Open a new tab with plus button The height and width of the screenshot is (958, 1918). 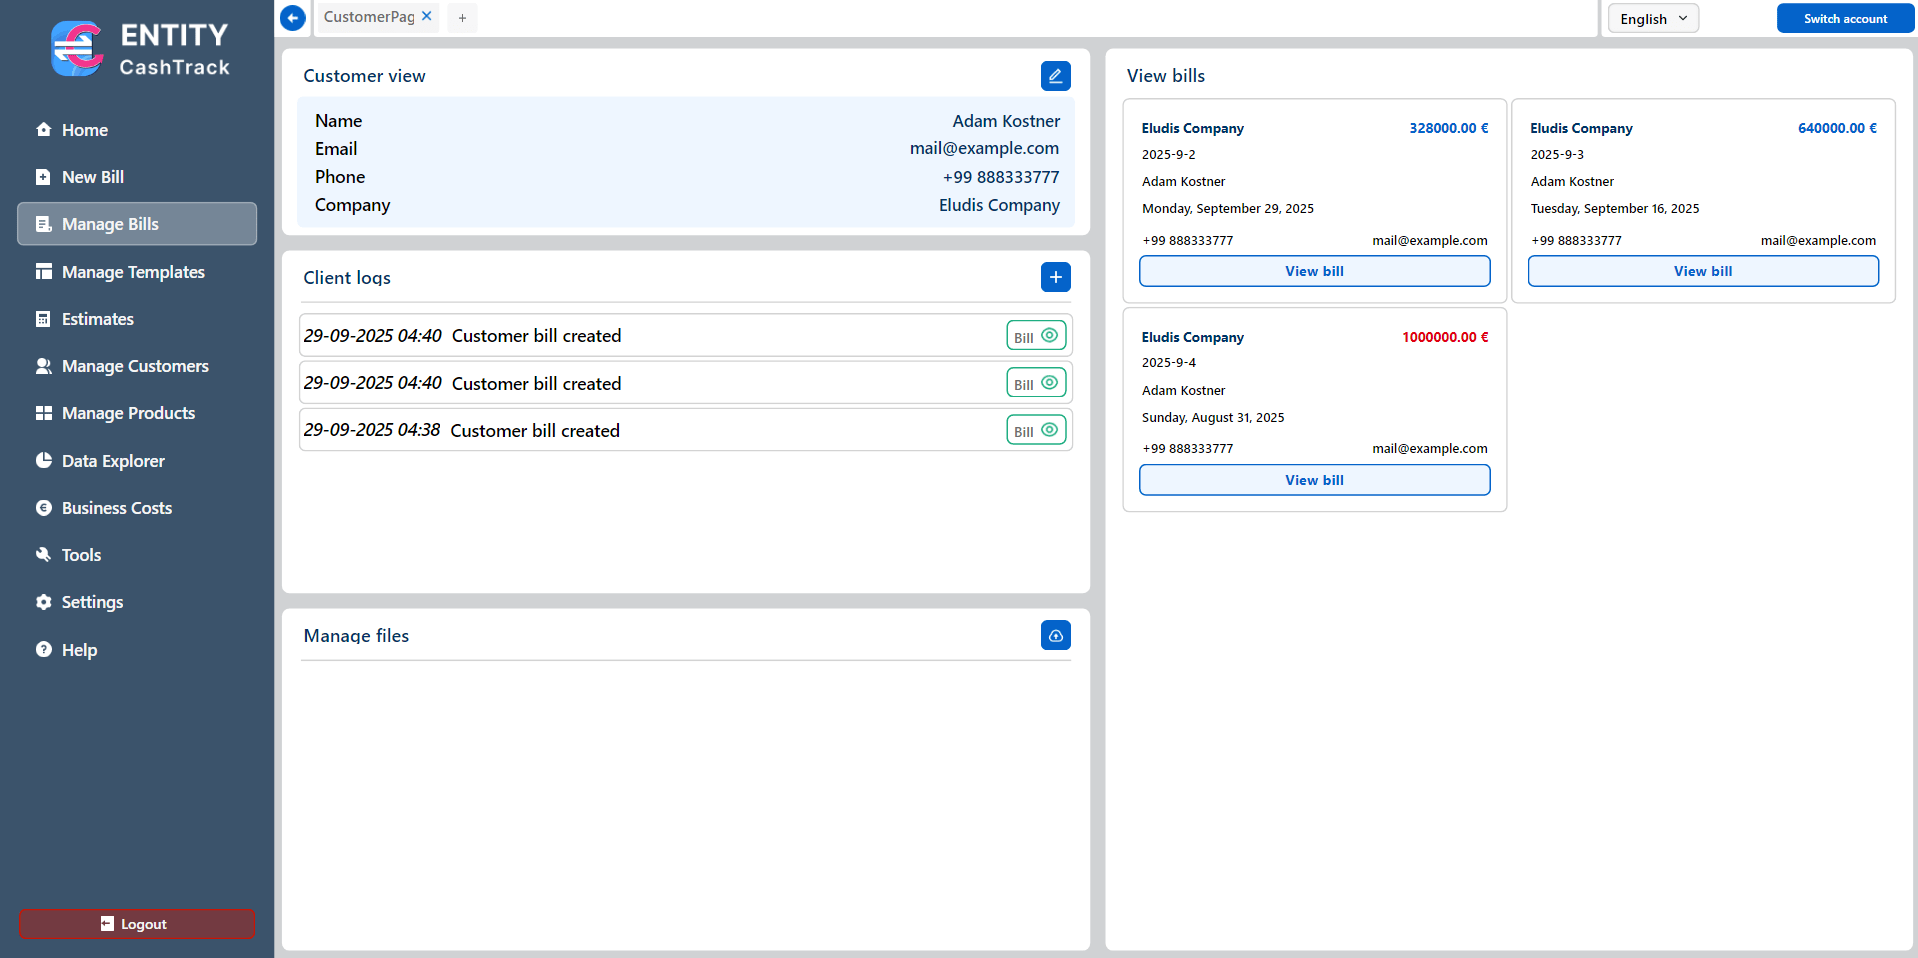pyautogui.click(x=462, y=18)
